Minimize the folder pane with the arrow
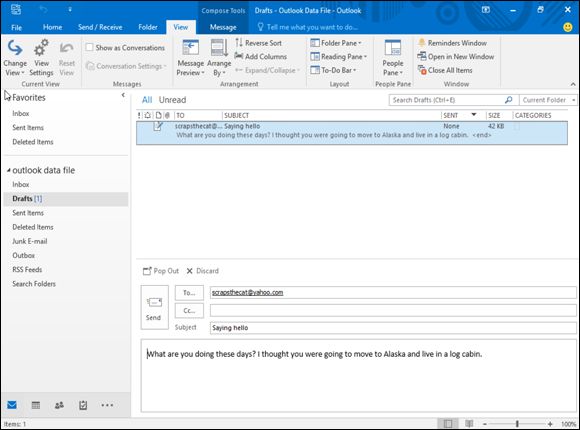 coord(123,95)
